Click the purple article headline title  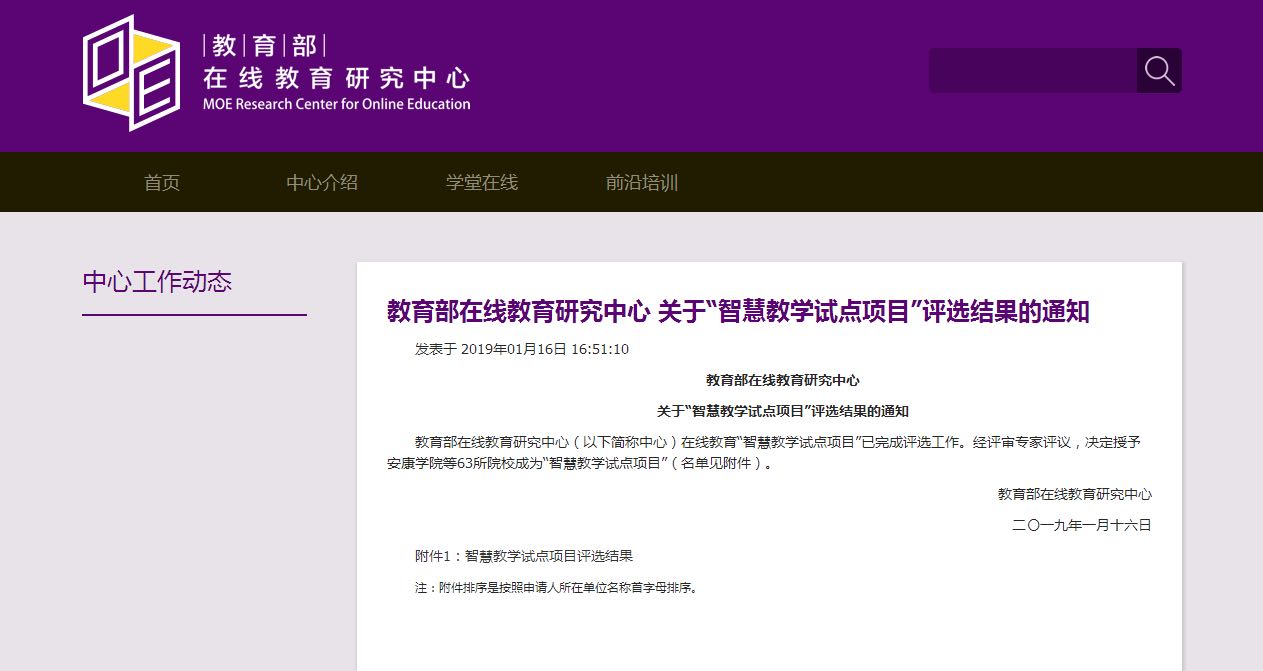[737, 312]
